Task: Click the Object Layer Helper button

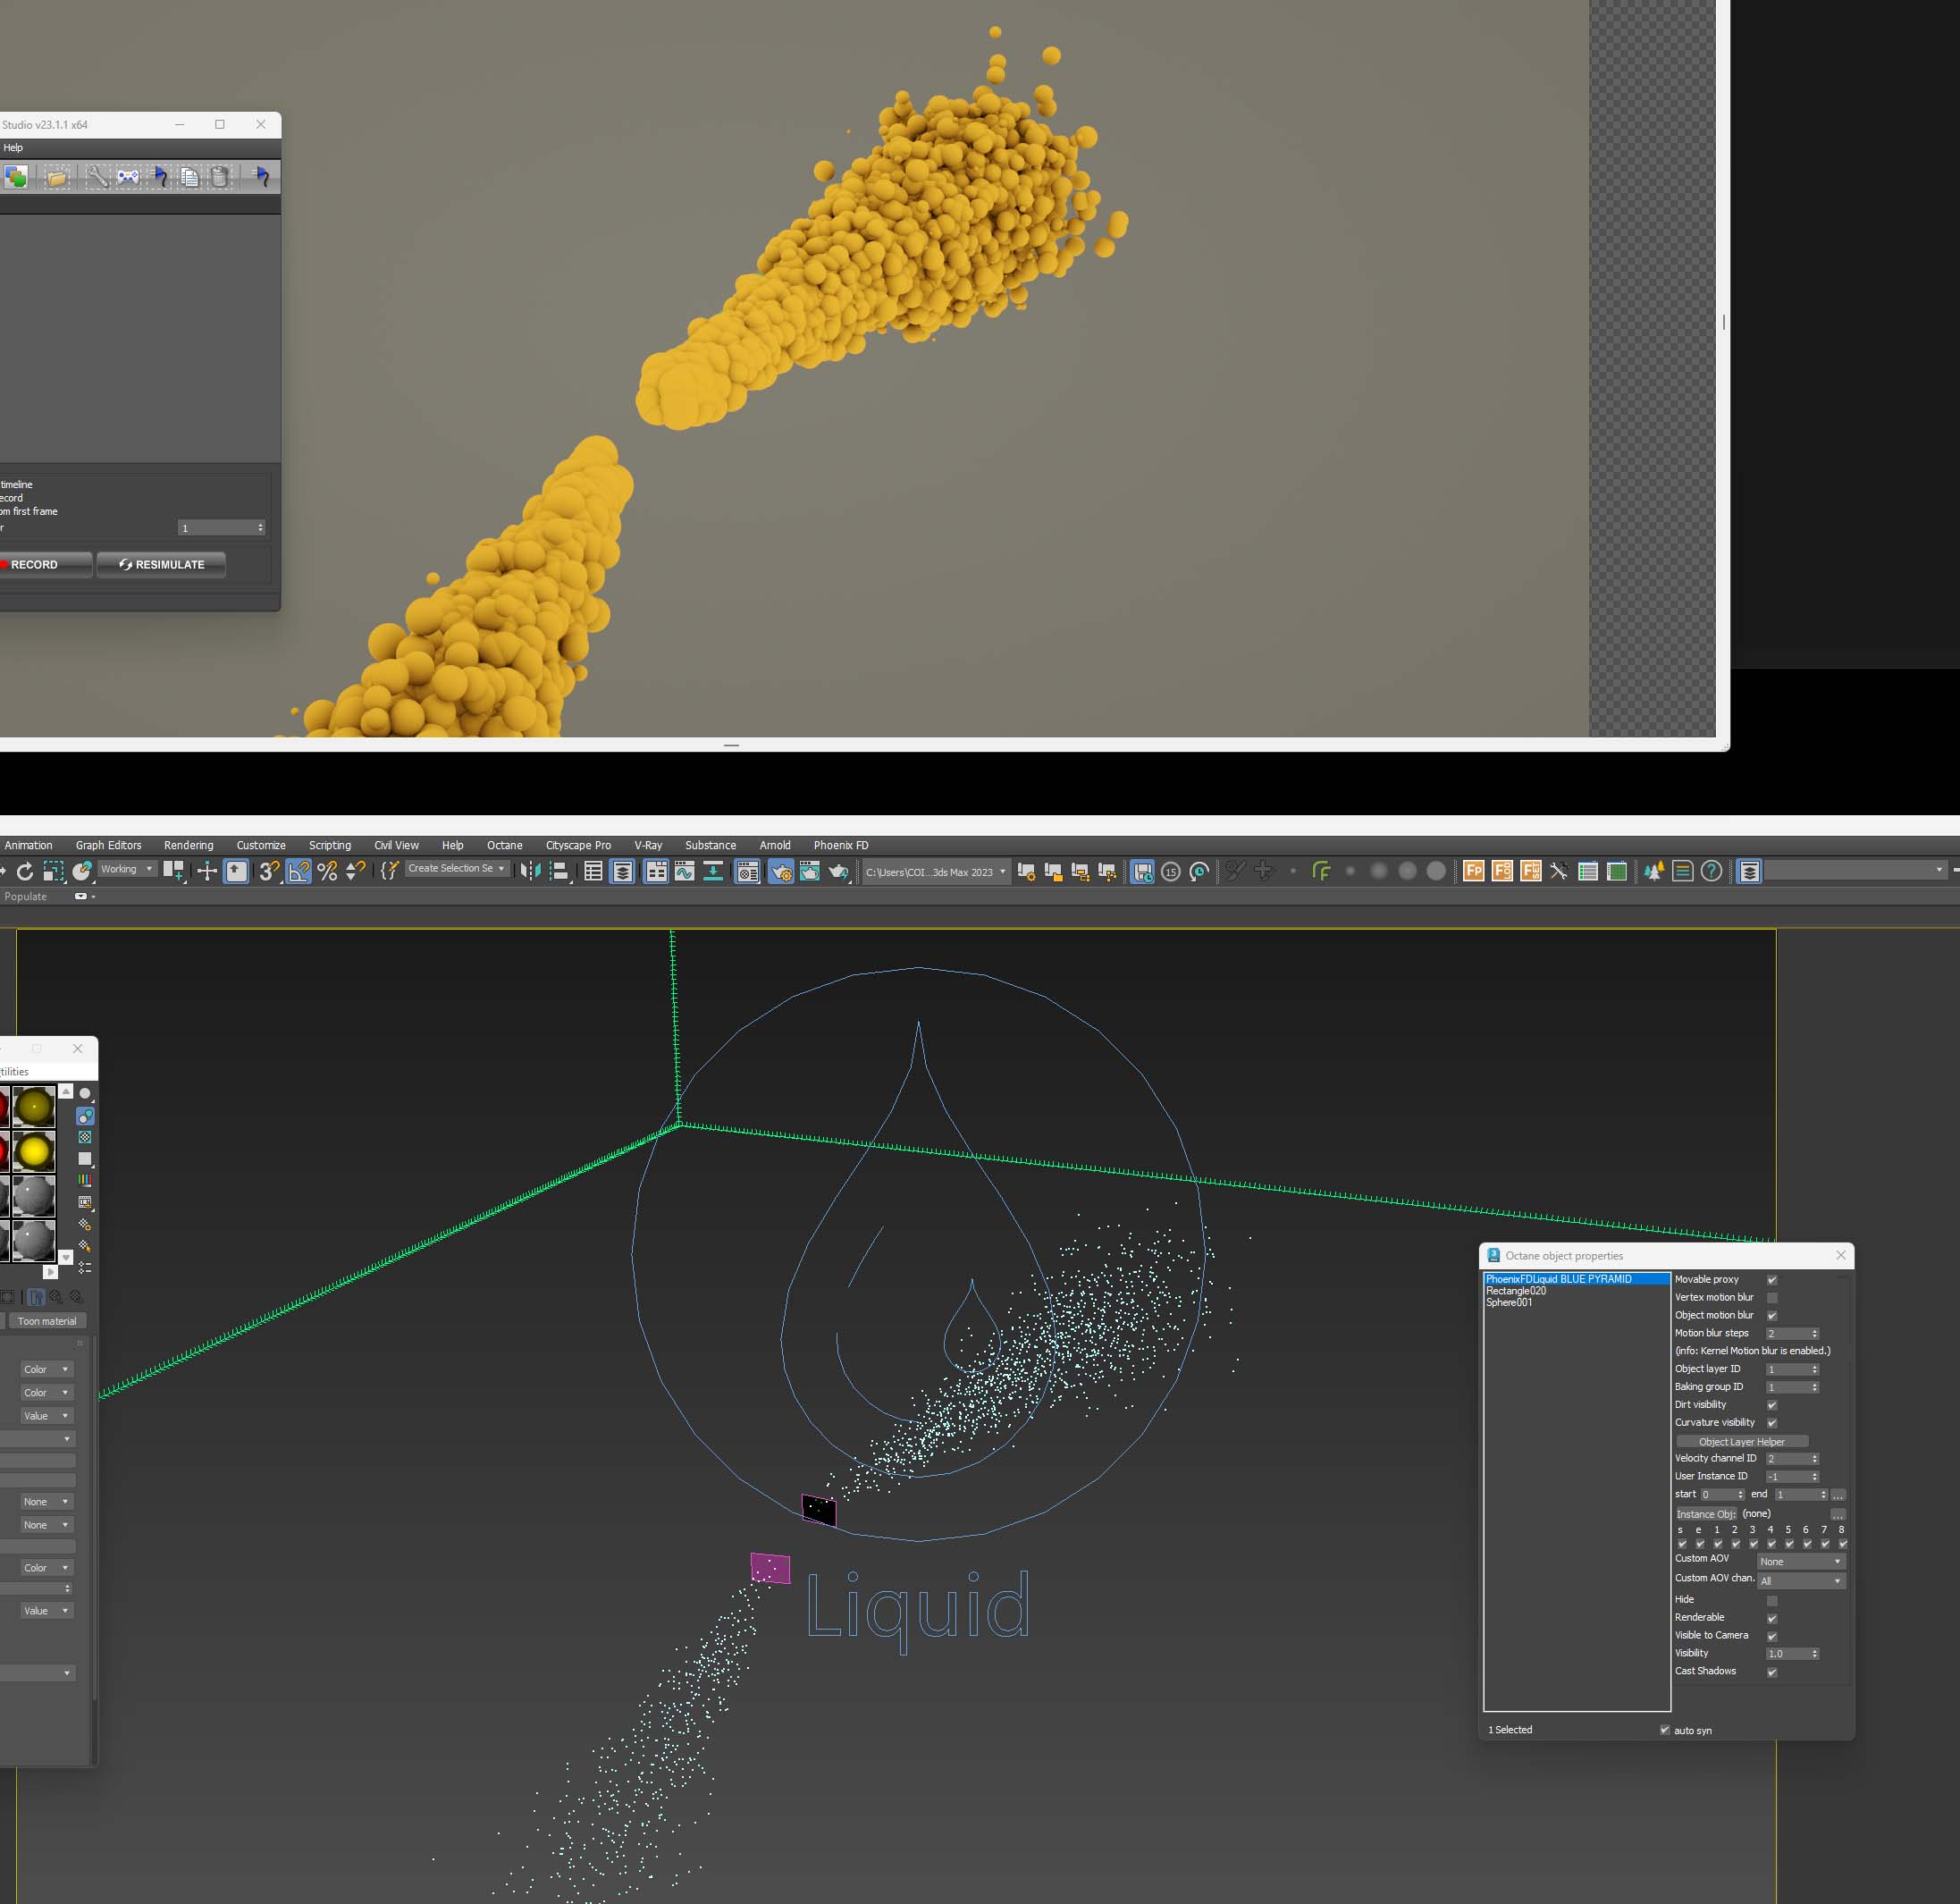Action: pos(1741,1441)
